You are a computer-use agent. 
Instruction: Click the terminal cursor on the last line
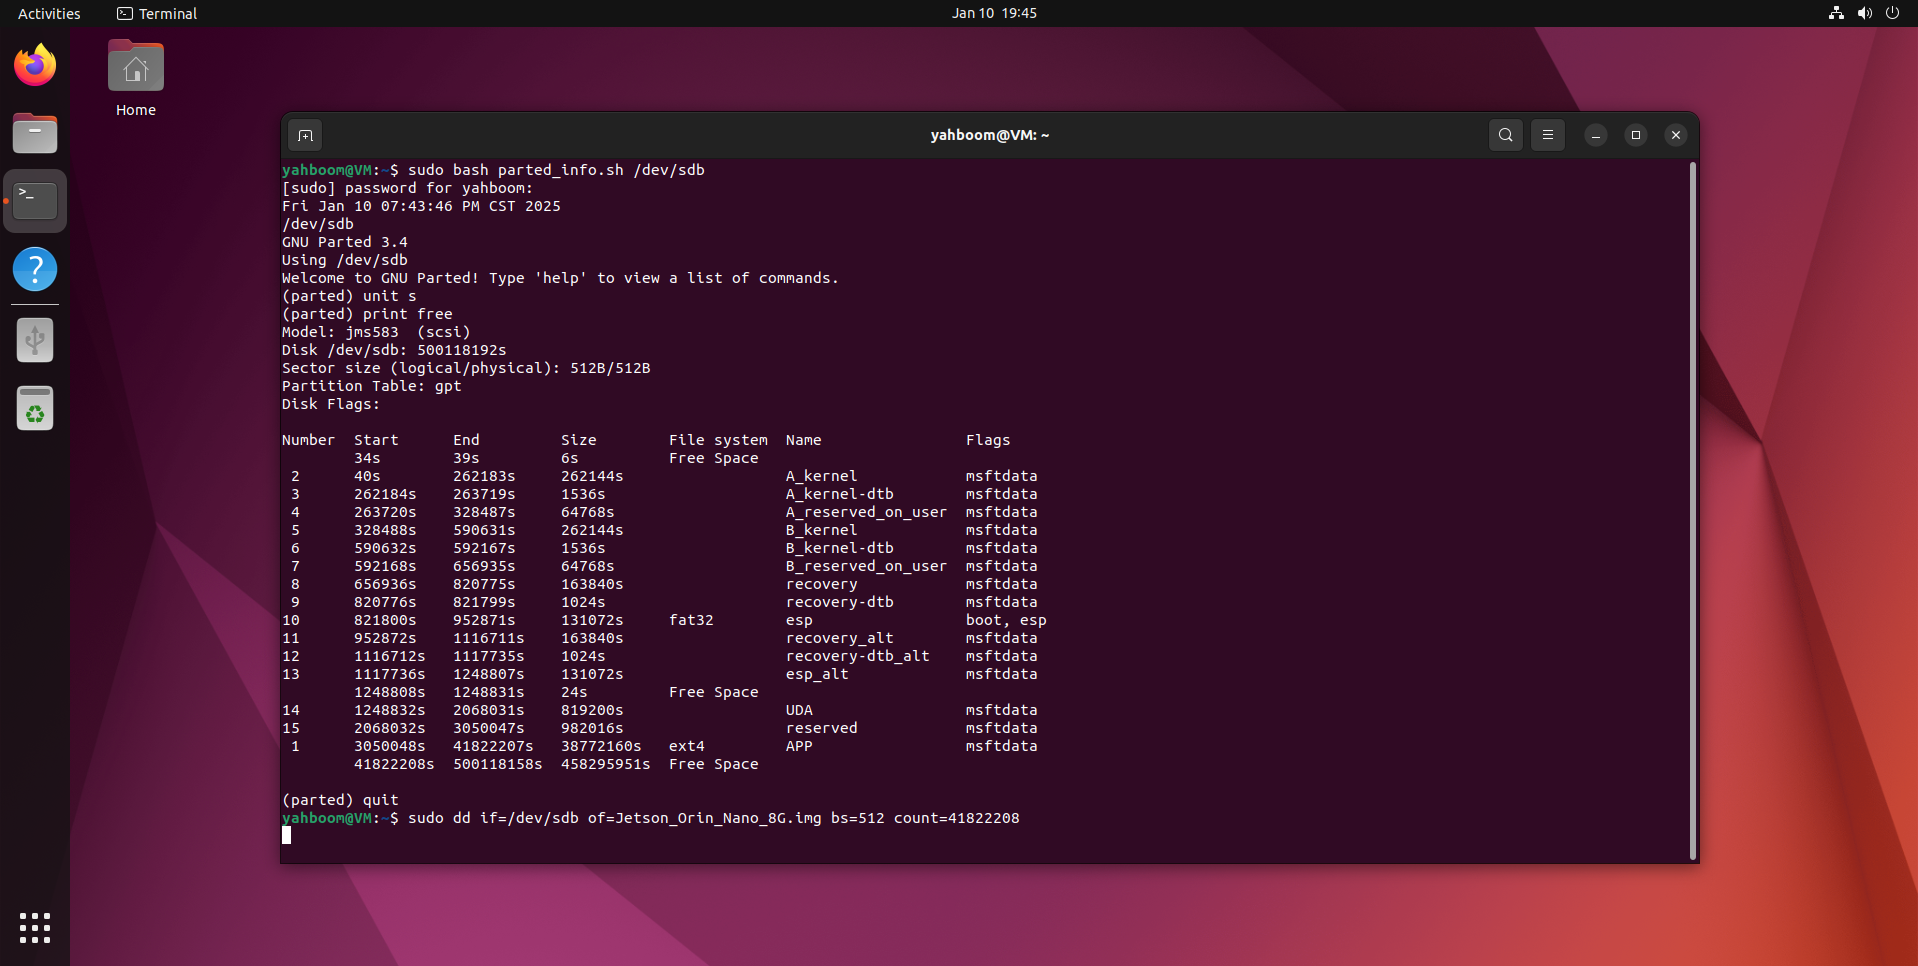coord(287,835)
